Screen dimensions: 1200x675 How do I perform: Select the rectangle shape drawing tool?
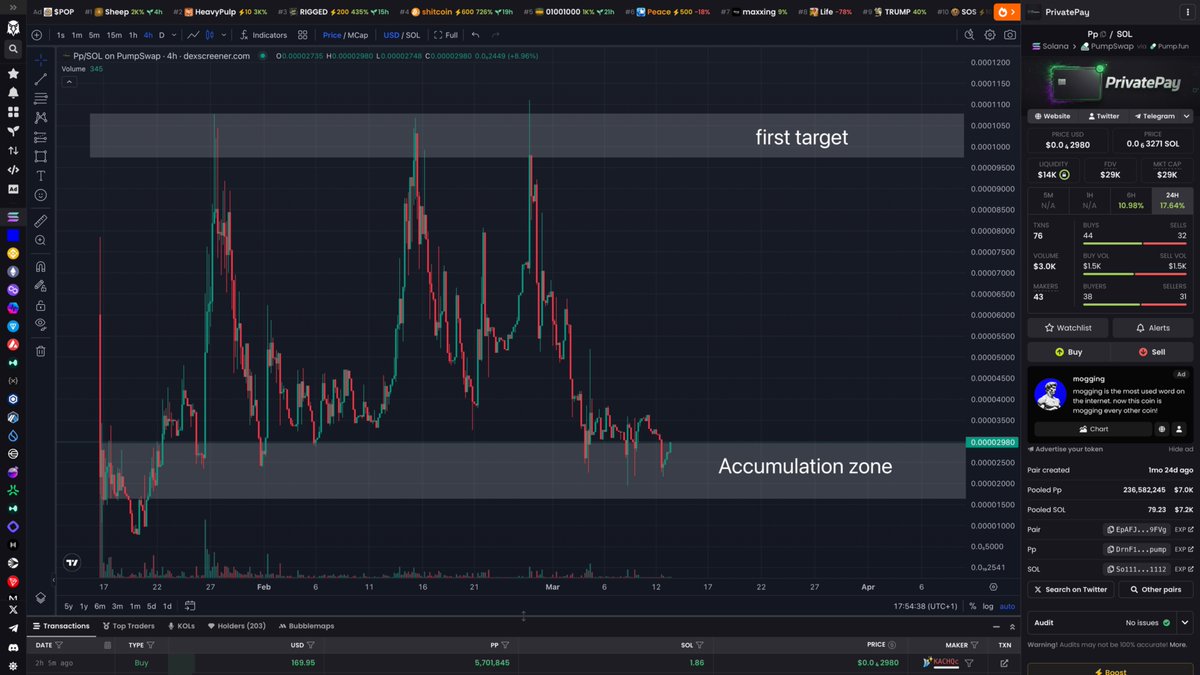click(x=41, y=156)
